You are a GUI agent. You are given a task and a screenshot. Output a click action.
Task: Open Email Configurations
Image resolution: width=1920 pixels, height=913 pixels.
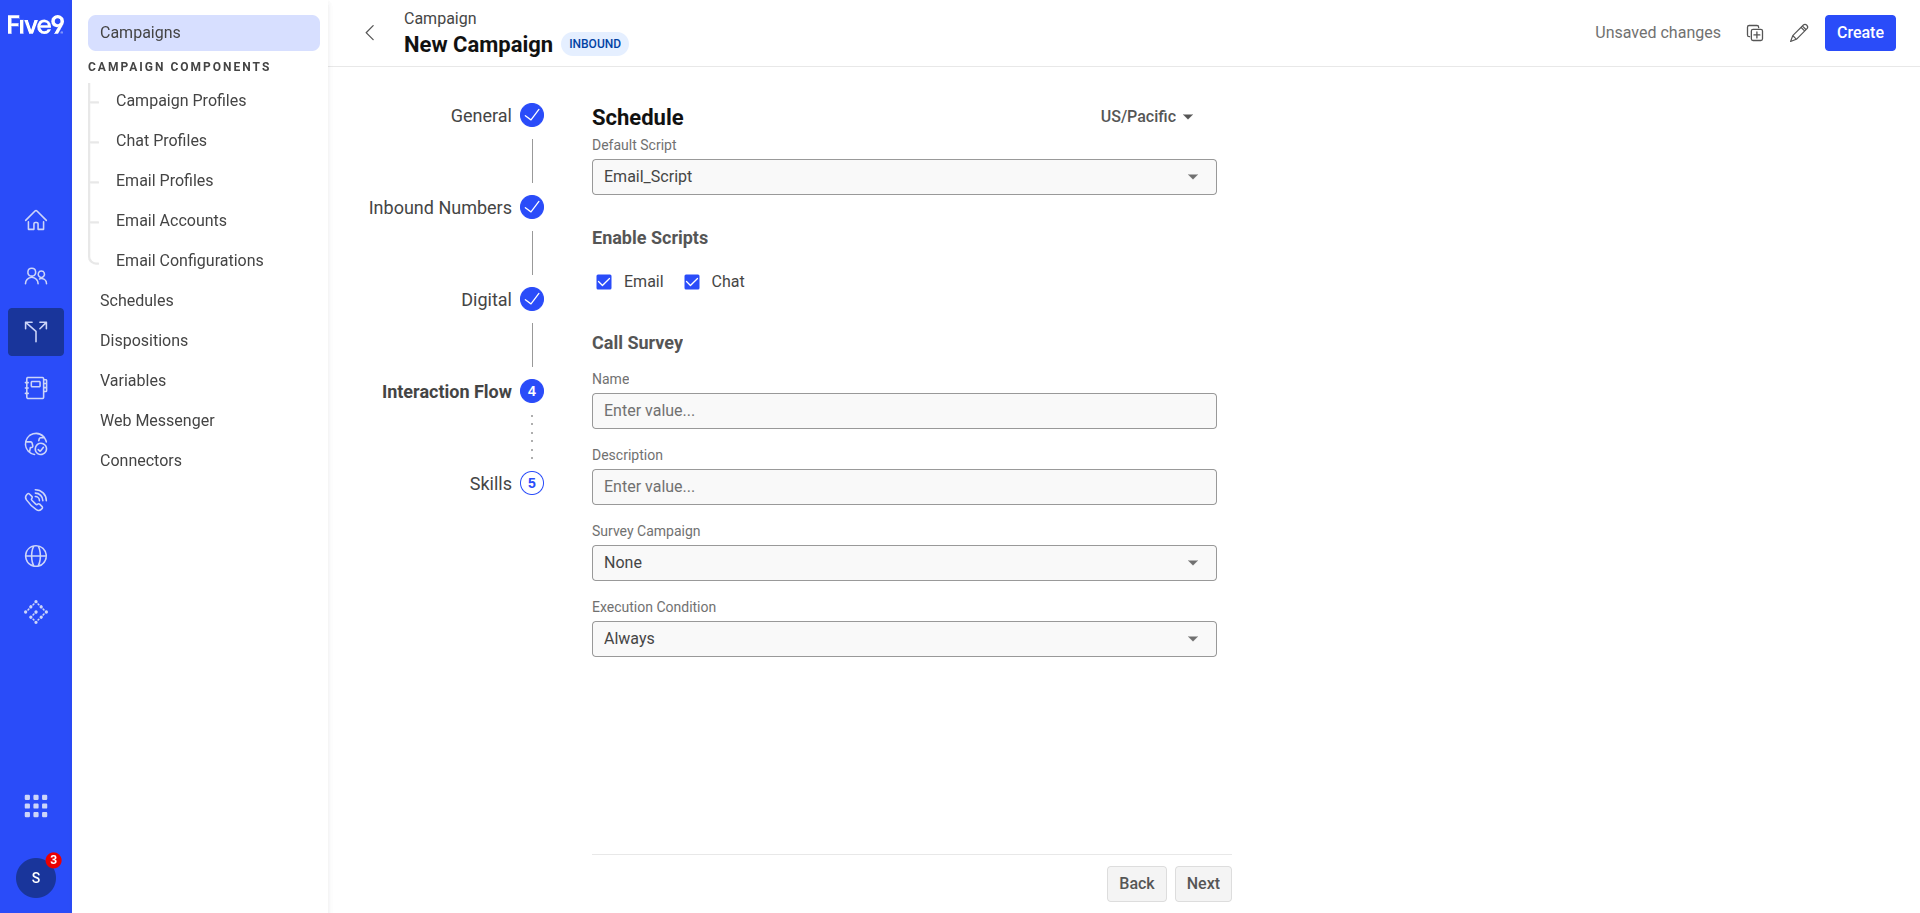pos(190,260)
